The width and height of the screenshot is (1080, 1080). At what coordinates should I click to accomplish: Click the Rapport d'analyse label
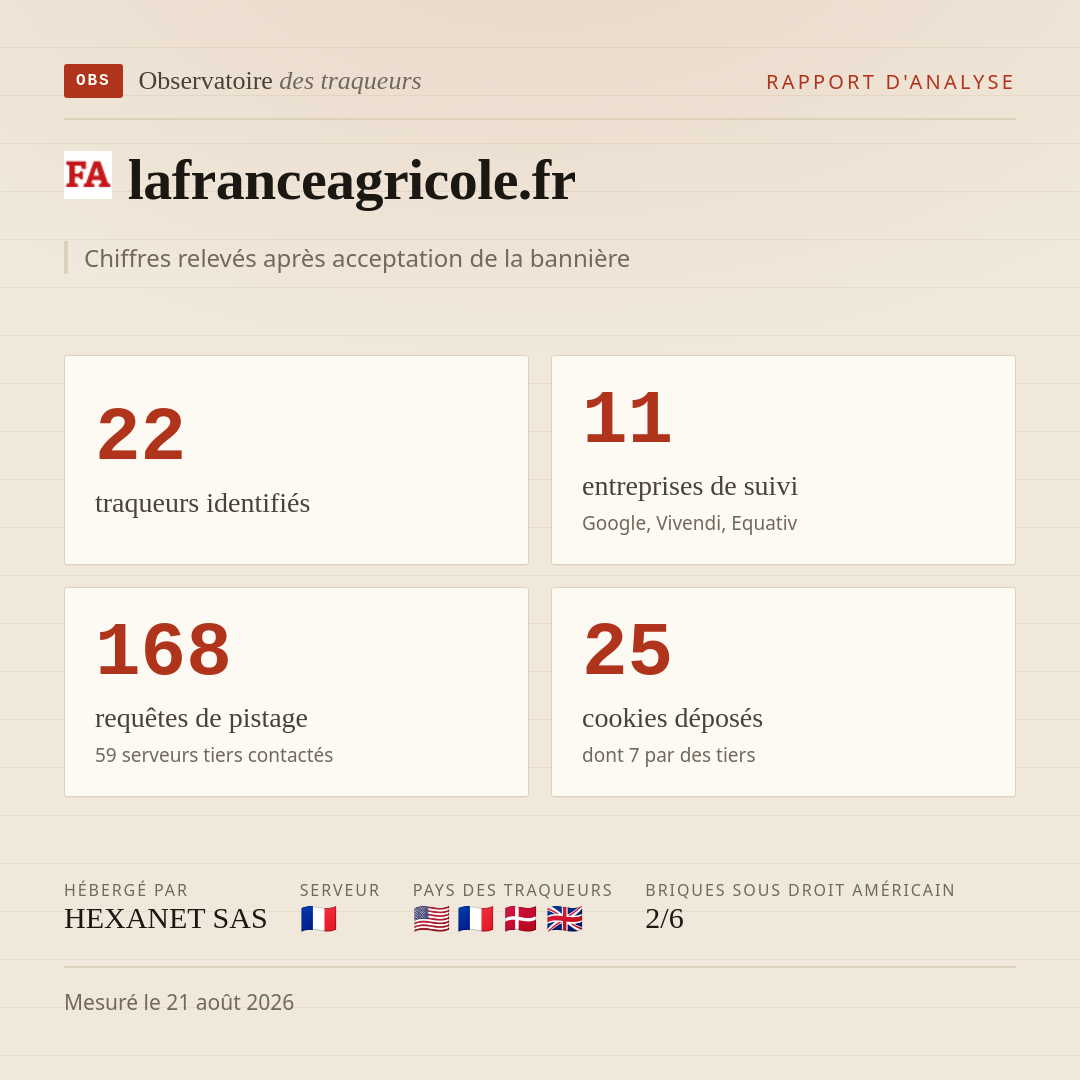tap(891, 82)
